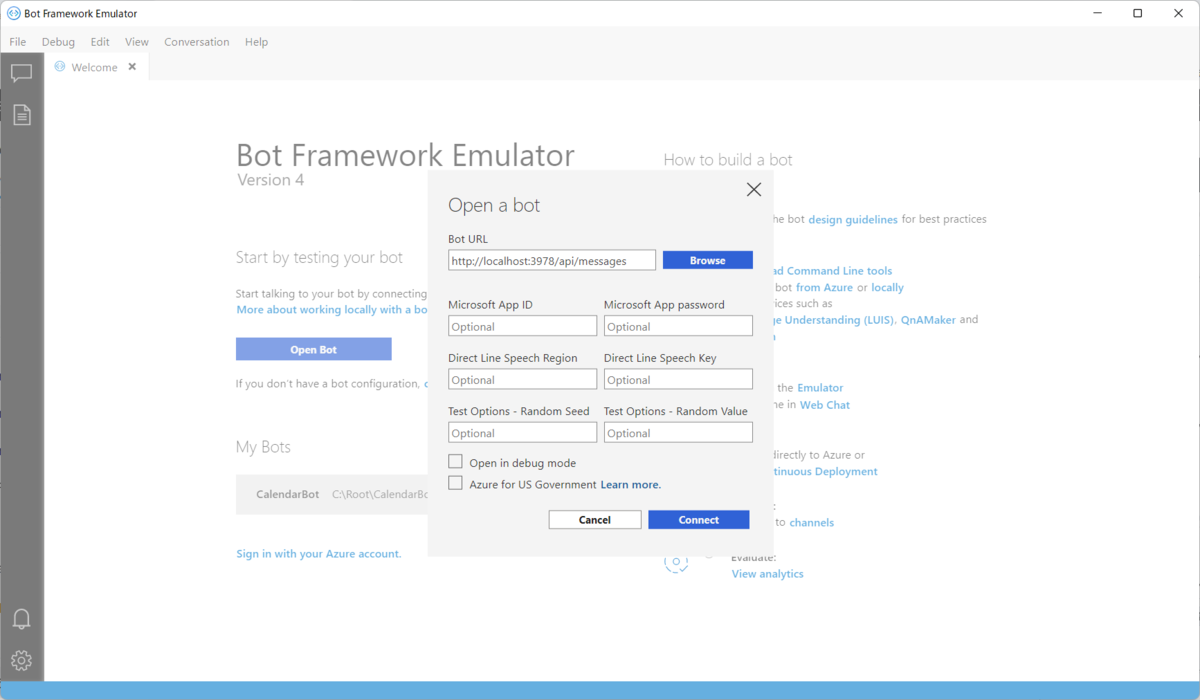Click the Random Value test option field
This screenshot has height=700, width=1200.
click(678, 432)
